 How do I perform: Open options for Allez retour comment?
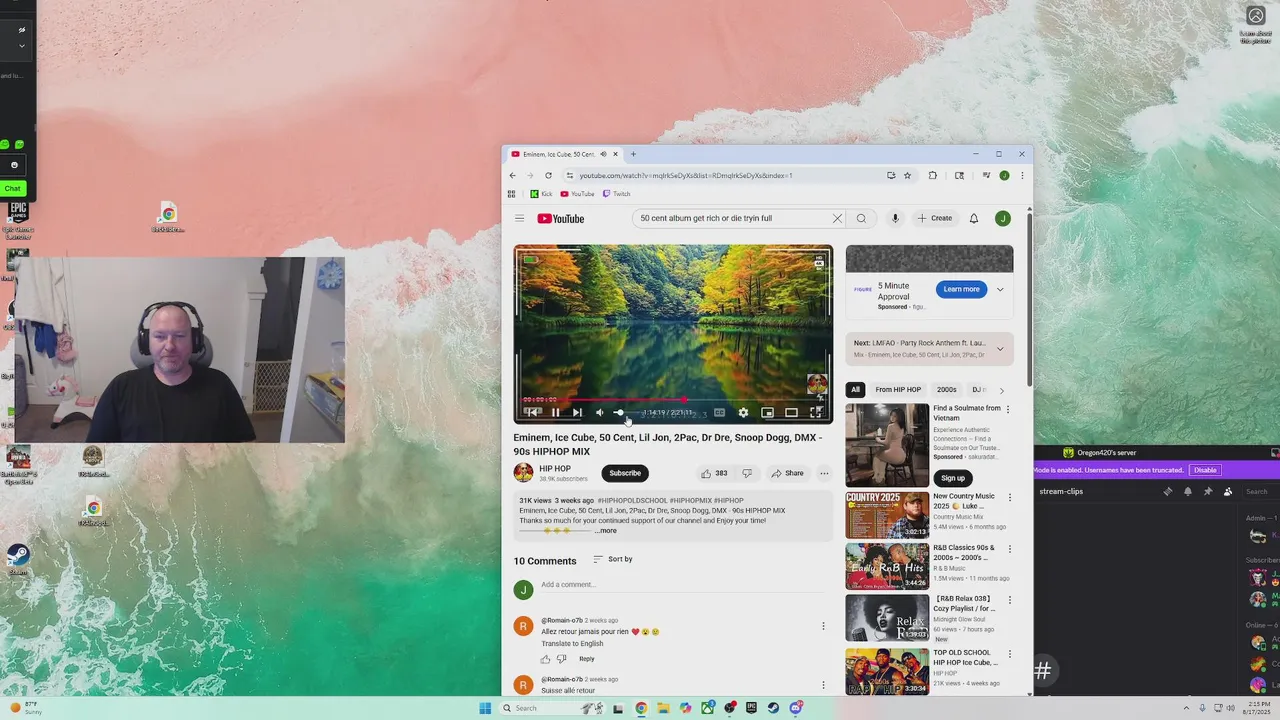pos(823,626)
